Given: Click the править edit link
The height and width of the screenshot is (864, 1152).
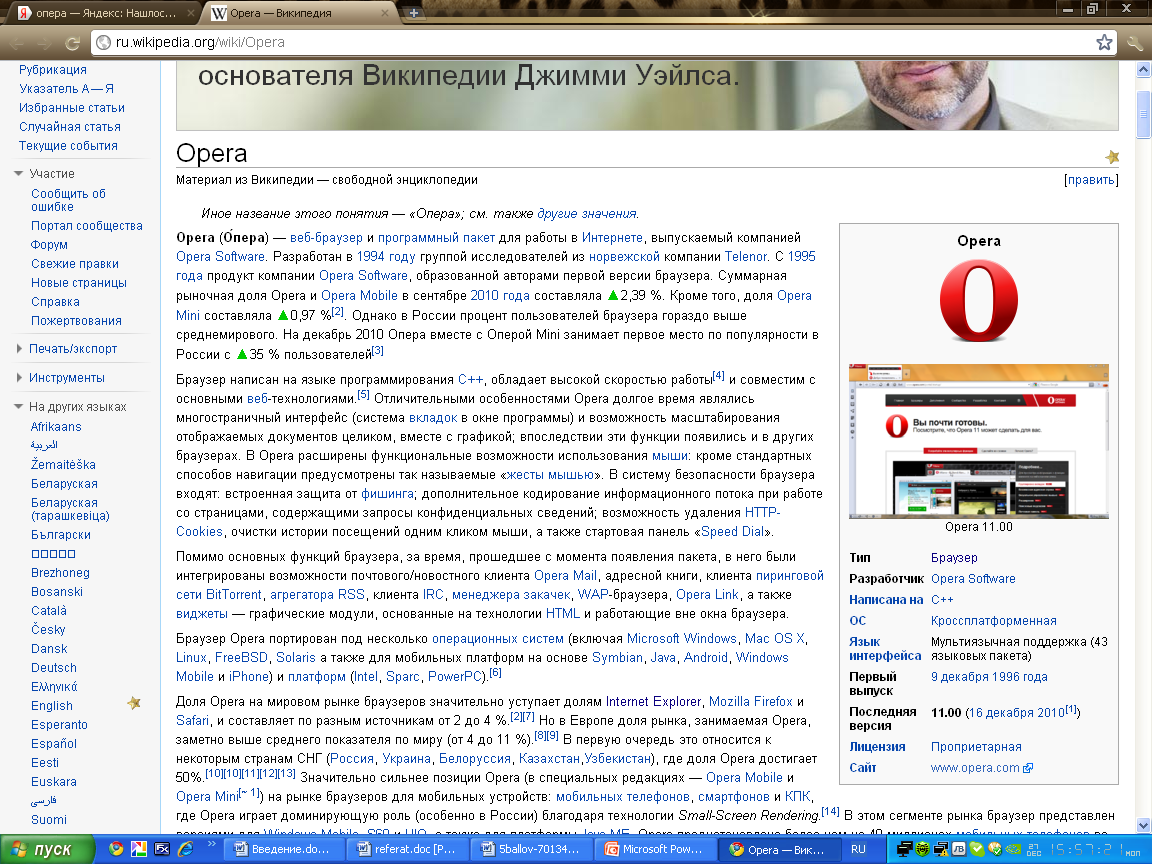Looking at the screenshot, I should click(x=1091, y=180).
